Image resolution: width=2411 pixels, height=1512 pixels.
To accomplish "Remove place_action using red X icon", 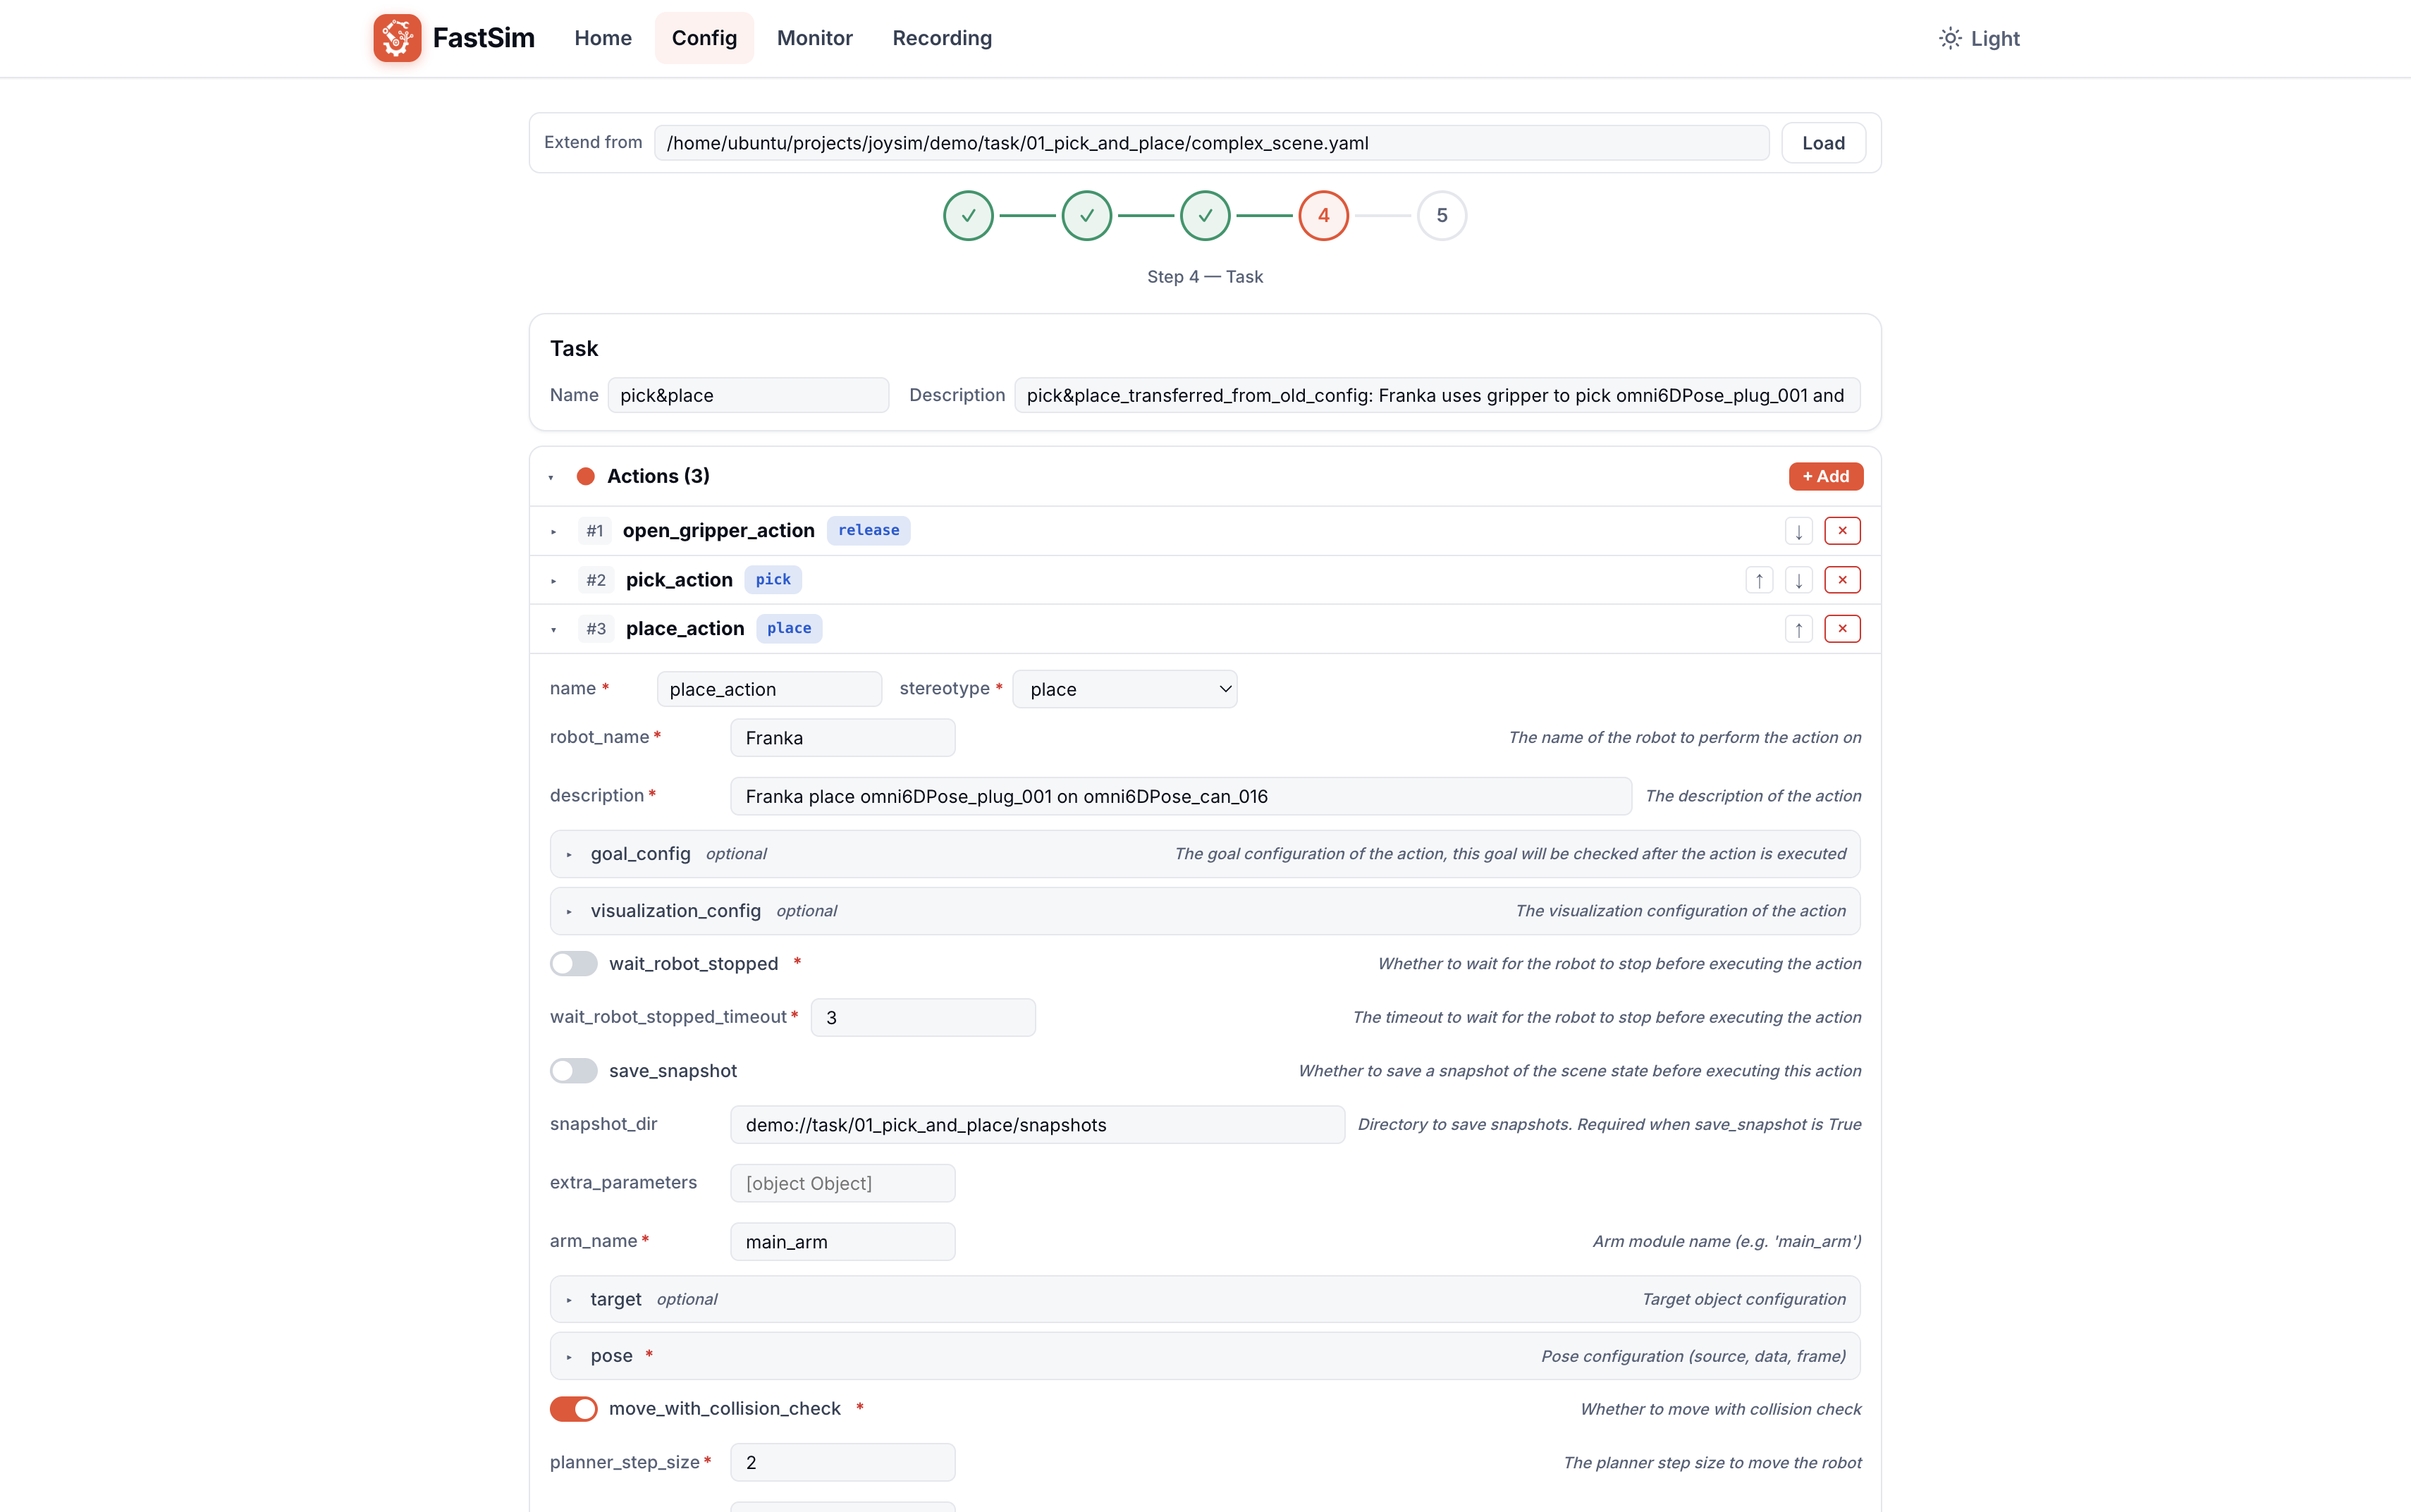I will (1842, 629).
